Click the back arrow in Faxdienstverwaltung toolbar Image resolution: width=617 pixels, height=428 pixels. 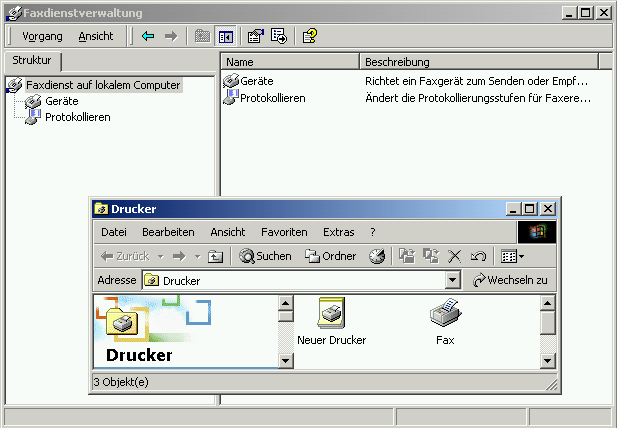point(148,37)
